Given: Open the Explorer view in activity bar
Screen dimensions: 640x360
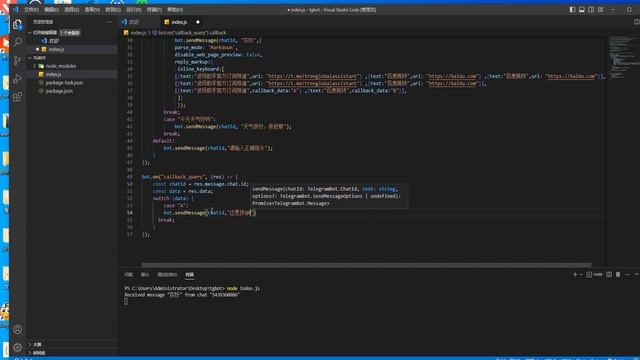Looking at the screenshot, I should 18,24.
